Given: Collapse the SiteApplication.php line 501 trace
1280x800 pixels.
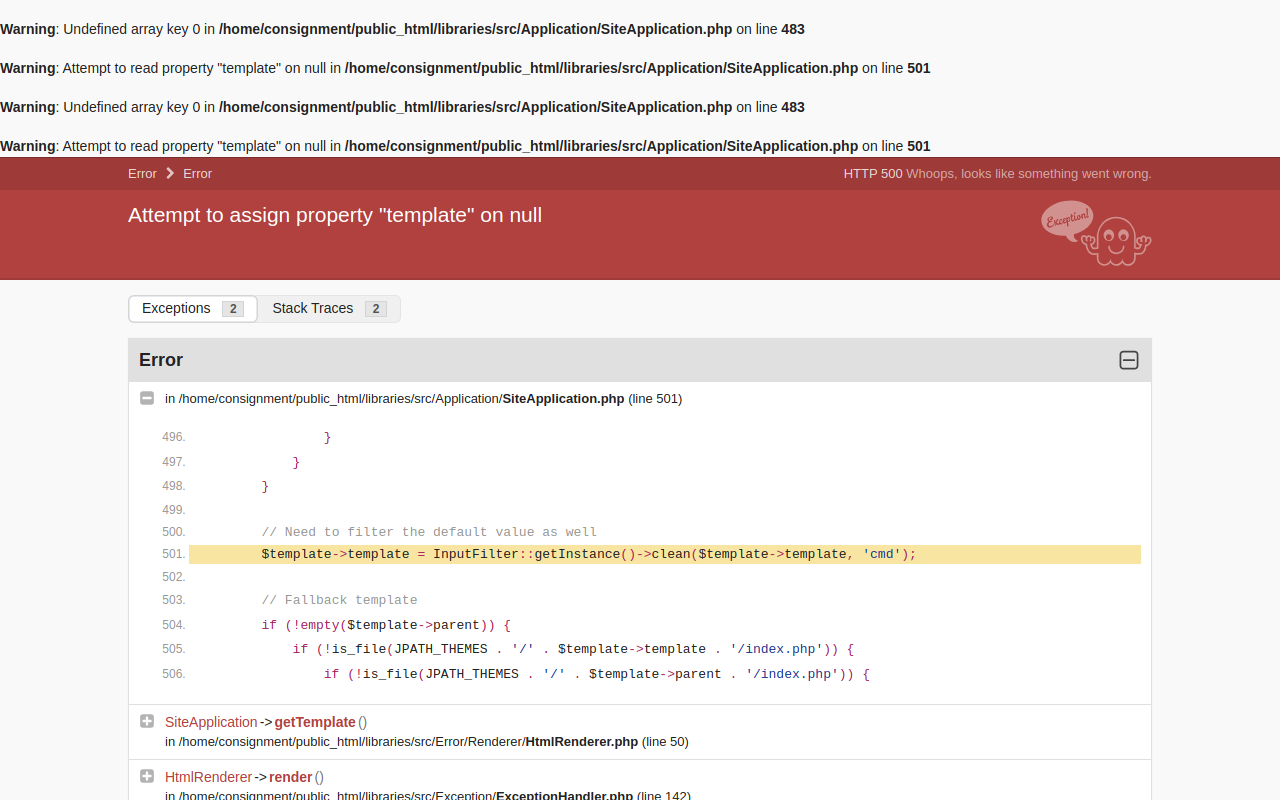Looking at the screenshot, I should tap(147, 398).
